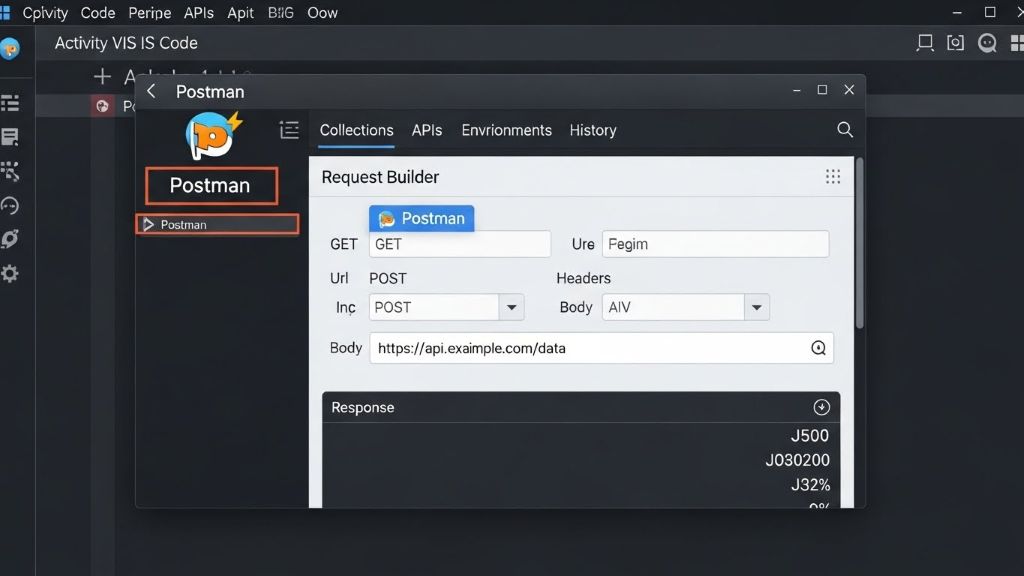This screenshot has width=1024, height=576.
Task: Click the camera capture icon in top toolbar
Action: (x=956, y=43)
